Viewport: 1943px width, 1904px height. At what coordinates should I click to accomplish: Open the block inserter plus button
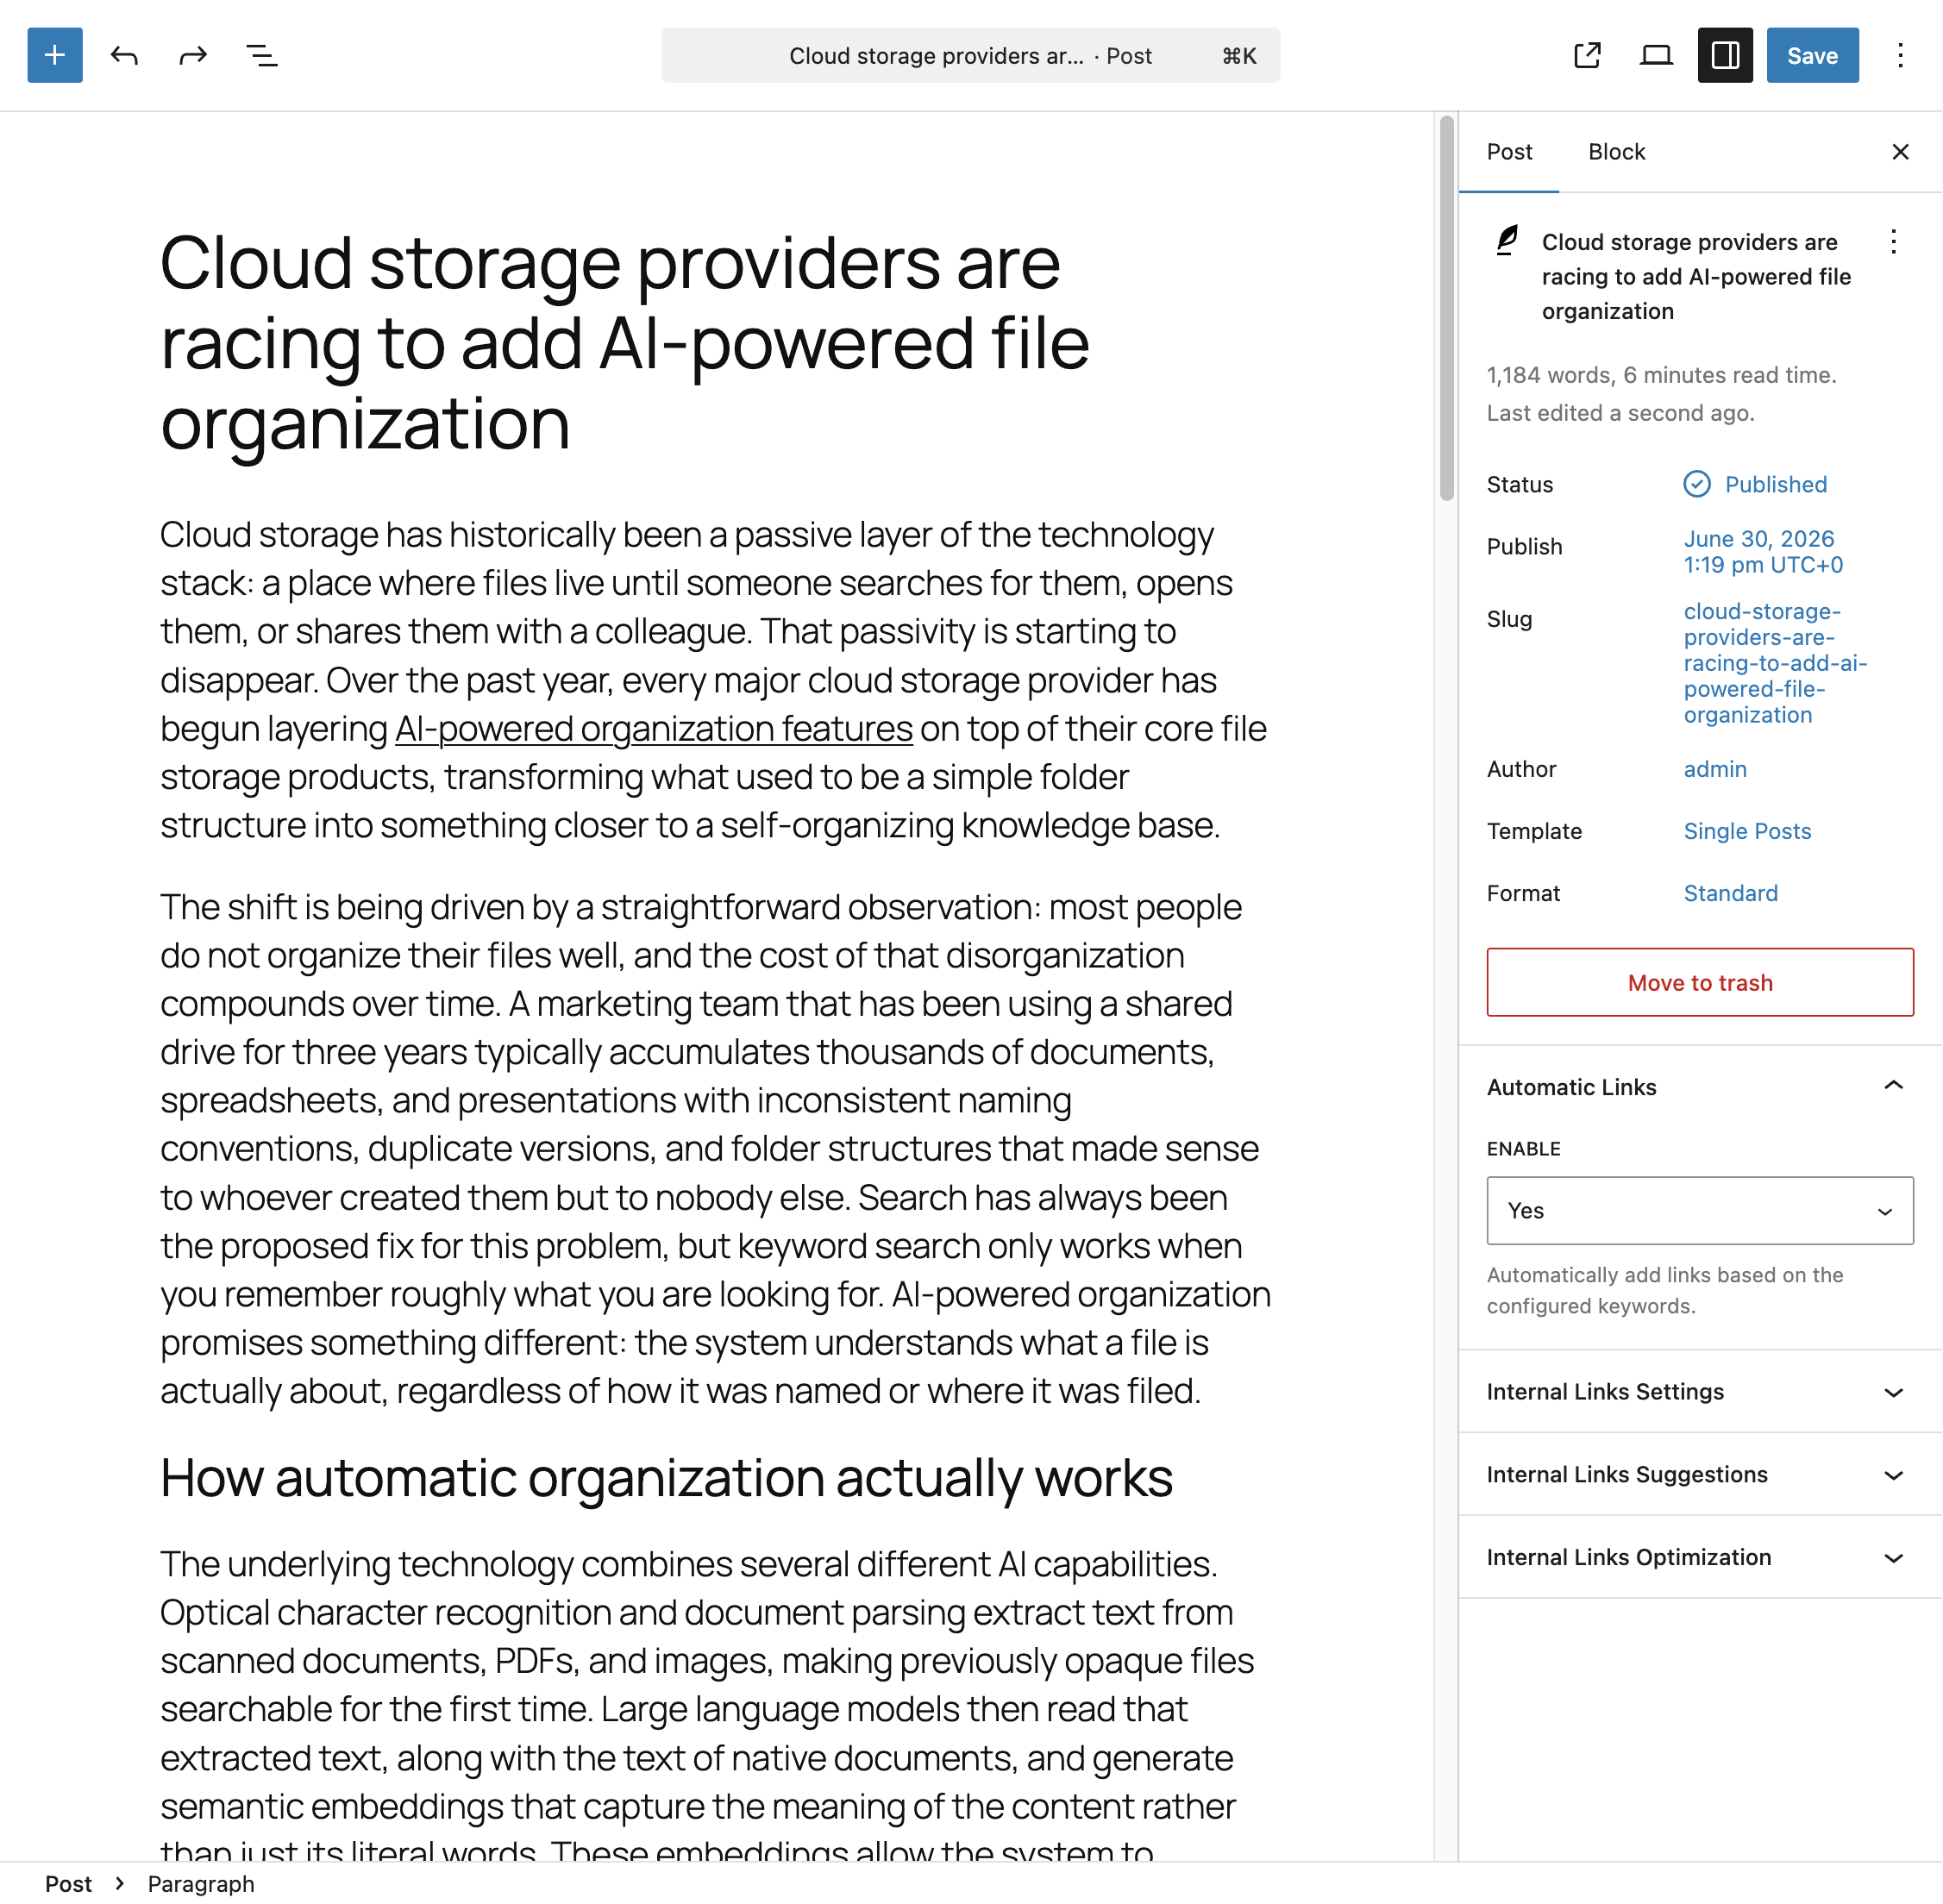[x=55, y=55]
